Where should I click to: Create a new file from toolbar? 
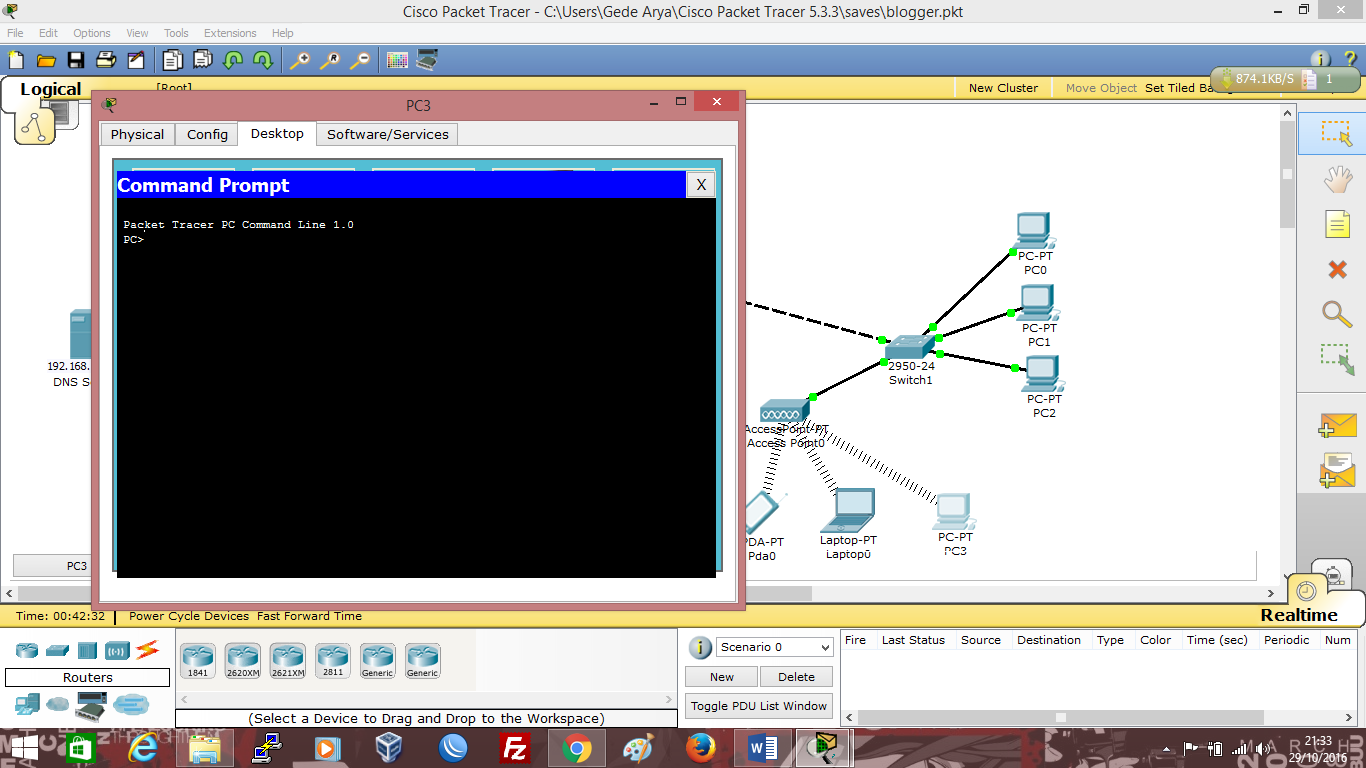click(x=15, y=60)
